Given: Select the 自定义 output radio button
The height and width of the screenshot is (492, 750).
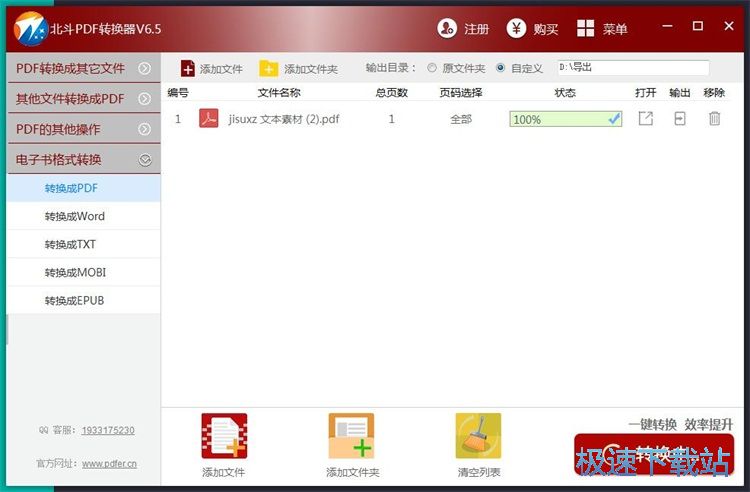Looking at the screenshot, I should click(x=500, y=68).
